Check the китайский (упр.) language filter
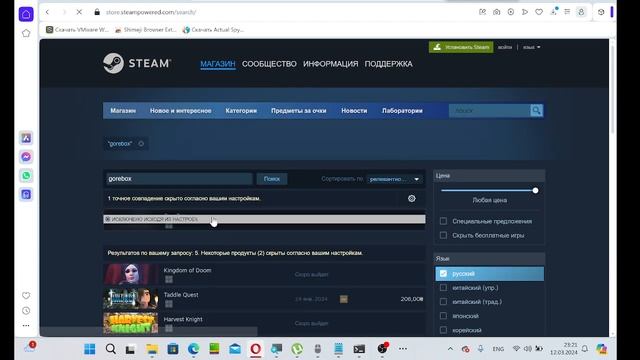 coord(443,288)
